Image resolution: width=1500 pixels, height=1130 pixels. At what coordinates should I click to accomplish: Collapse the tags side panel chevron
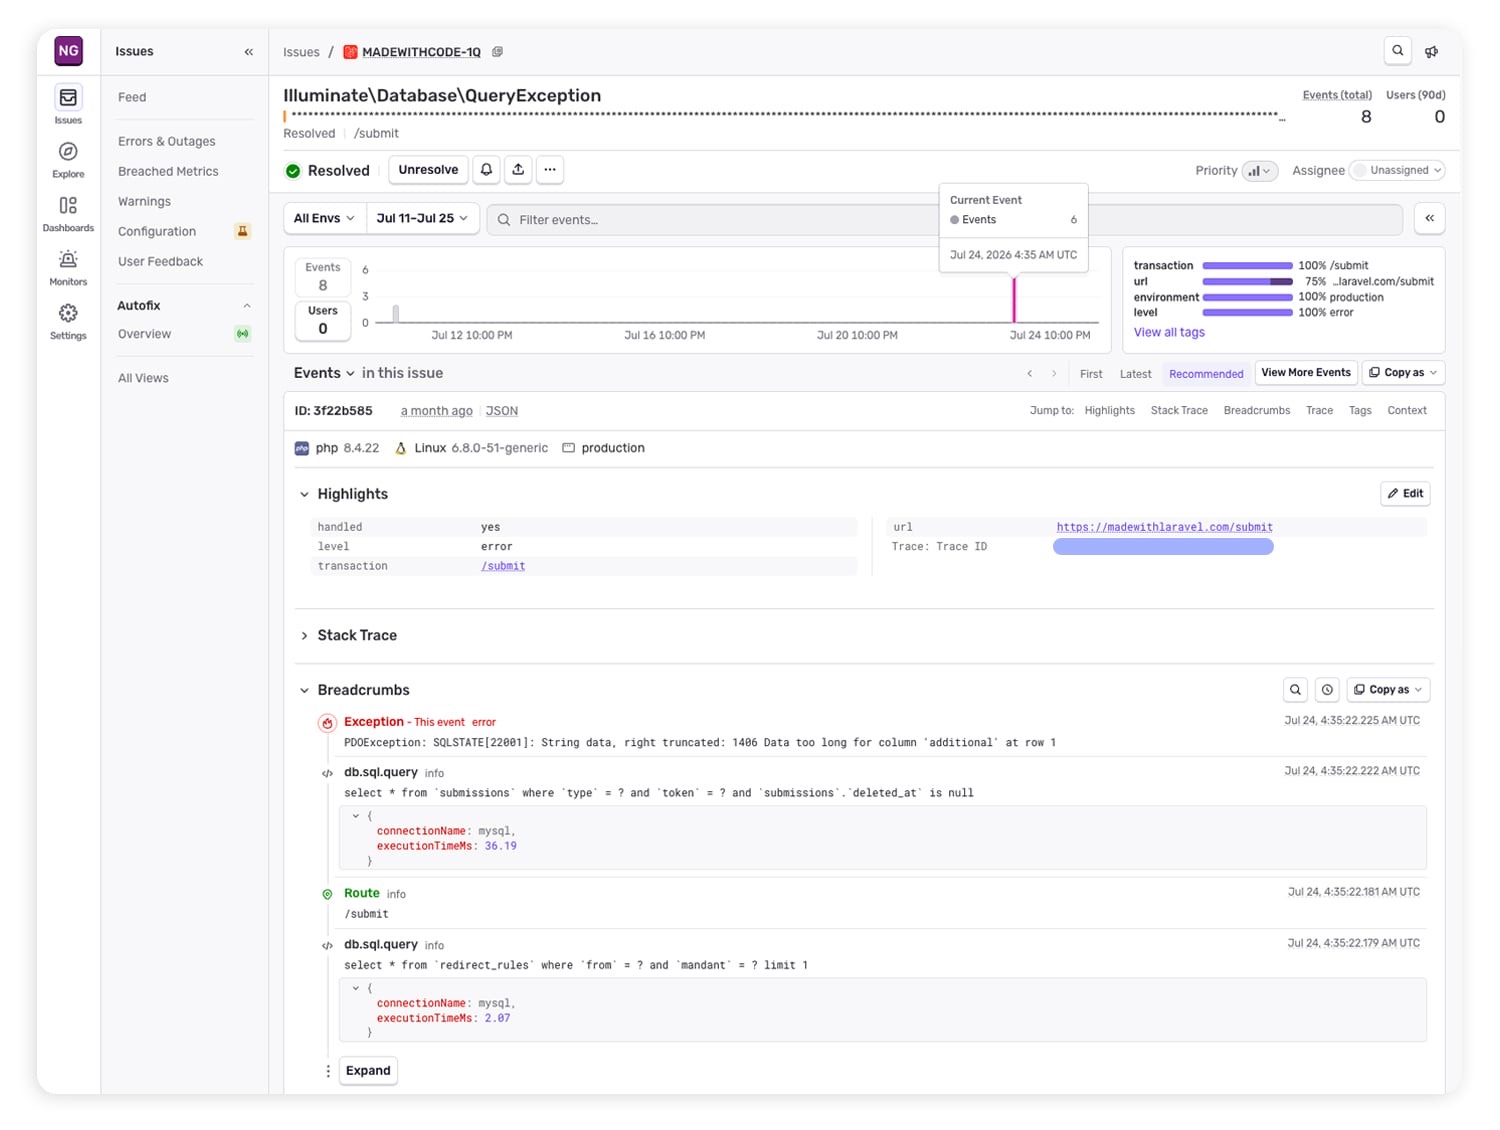coord(1430,218)
